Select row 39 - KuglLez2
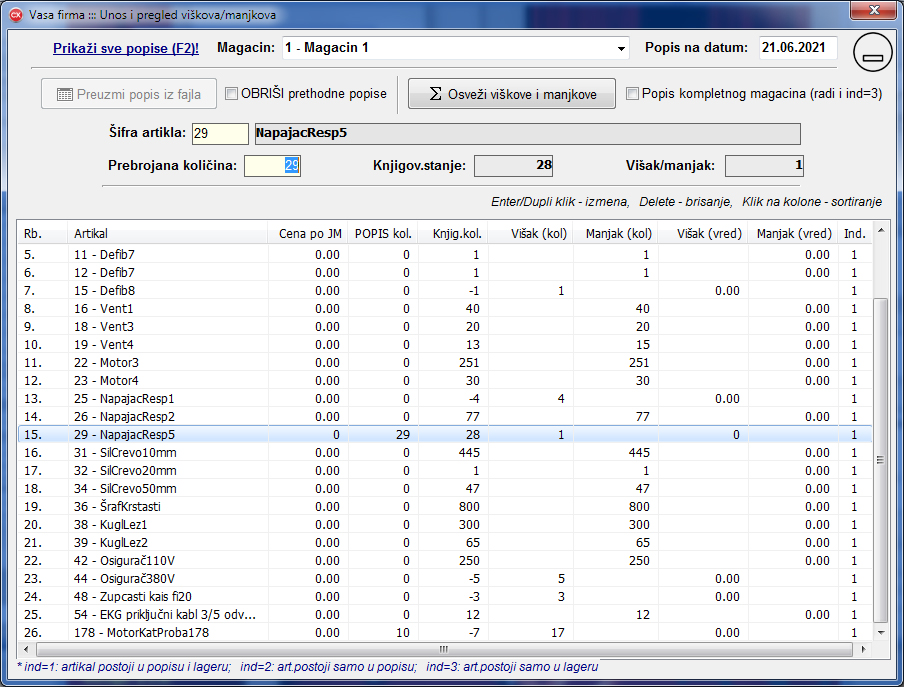The width and height of the screenshot is (904, 687). coord(445,543)
